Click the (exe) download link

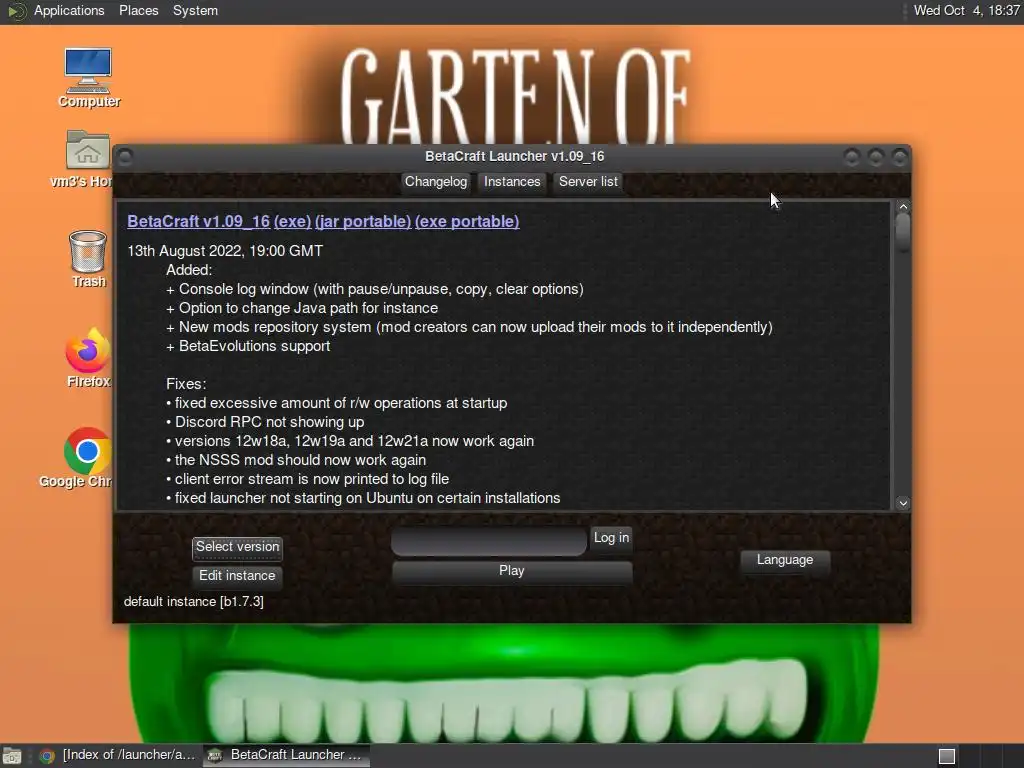pos(293,221)
